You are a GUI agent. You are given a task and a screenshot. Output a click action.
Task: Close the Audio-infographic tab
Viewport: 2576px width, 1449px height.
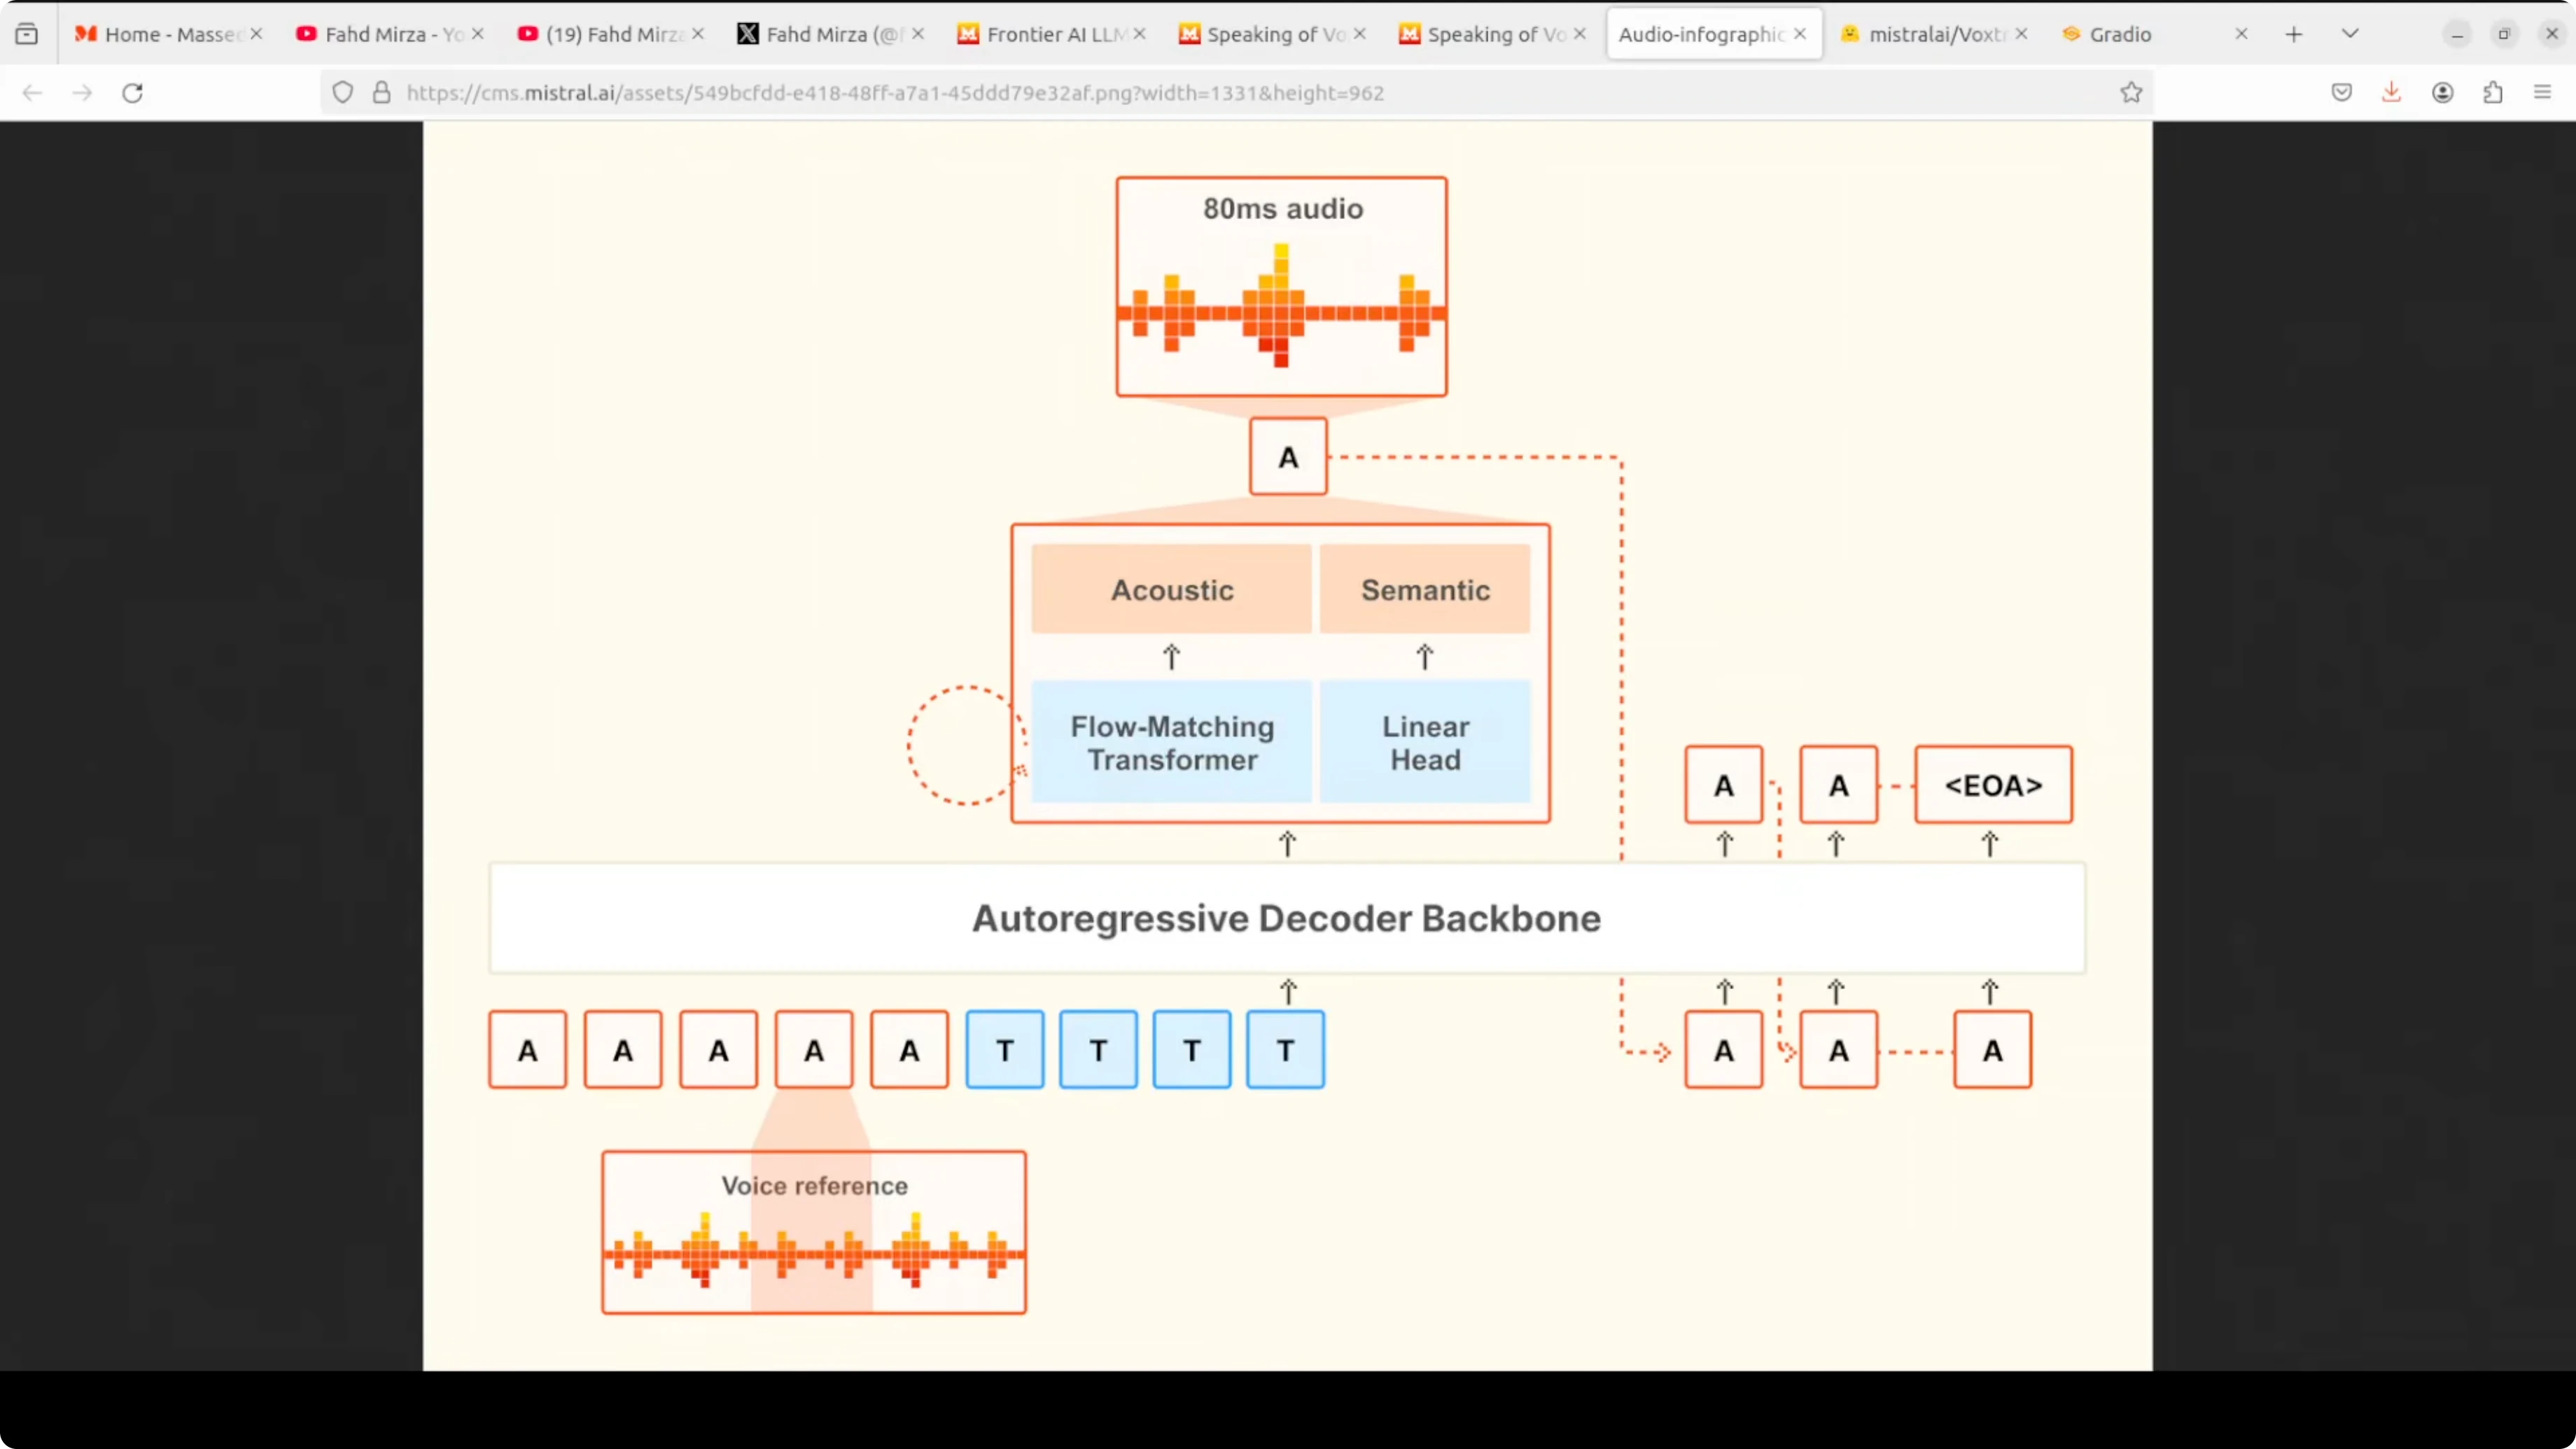pos(1800,34)
